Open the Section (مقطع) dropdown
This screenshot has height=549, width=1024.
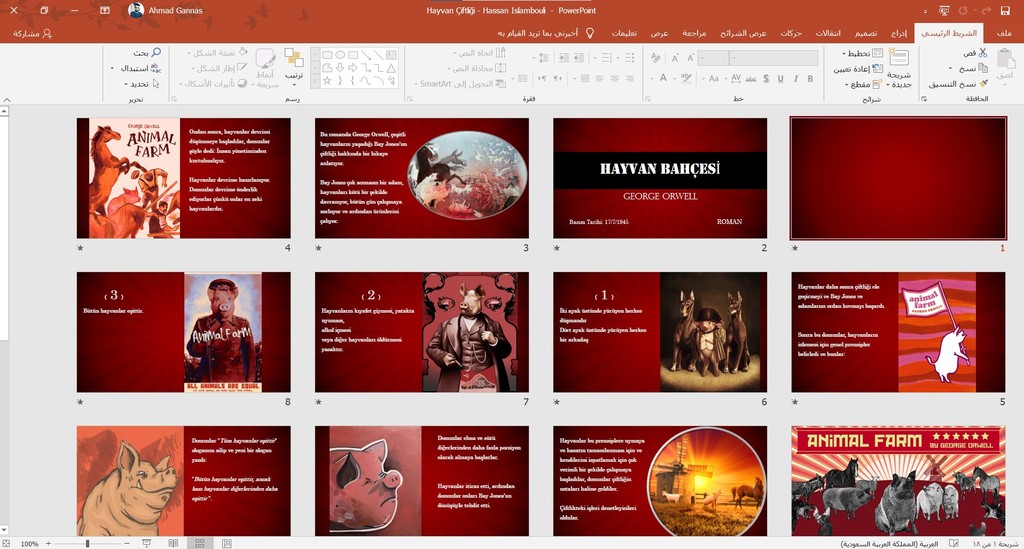click(863, 84)
